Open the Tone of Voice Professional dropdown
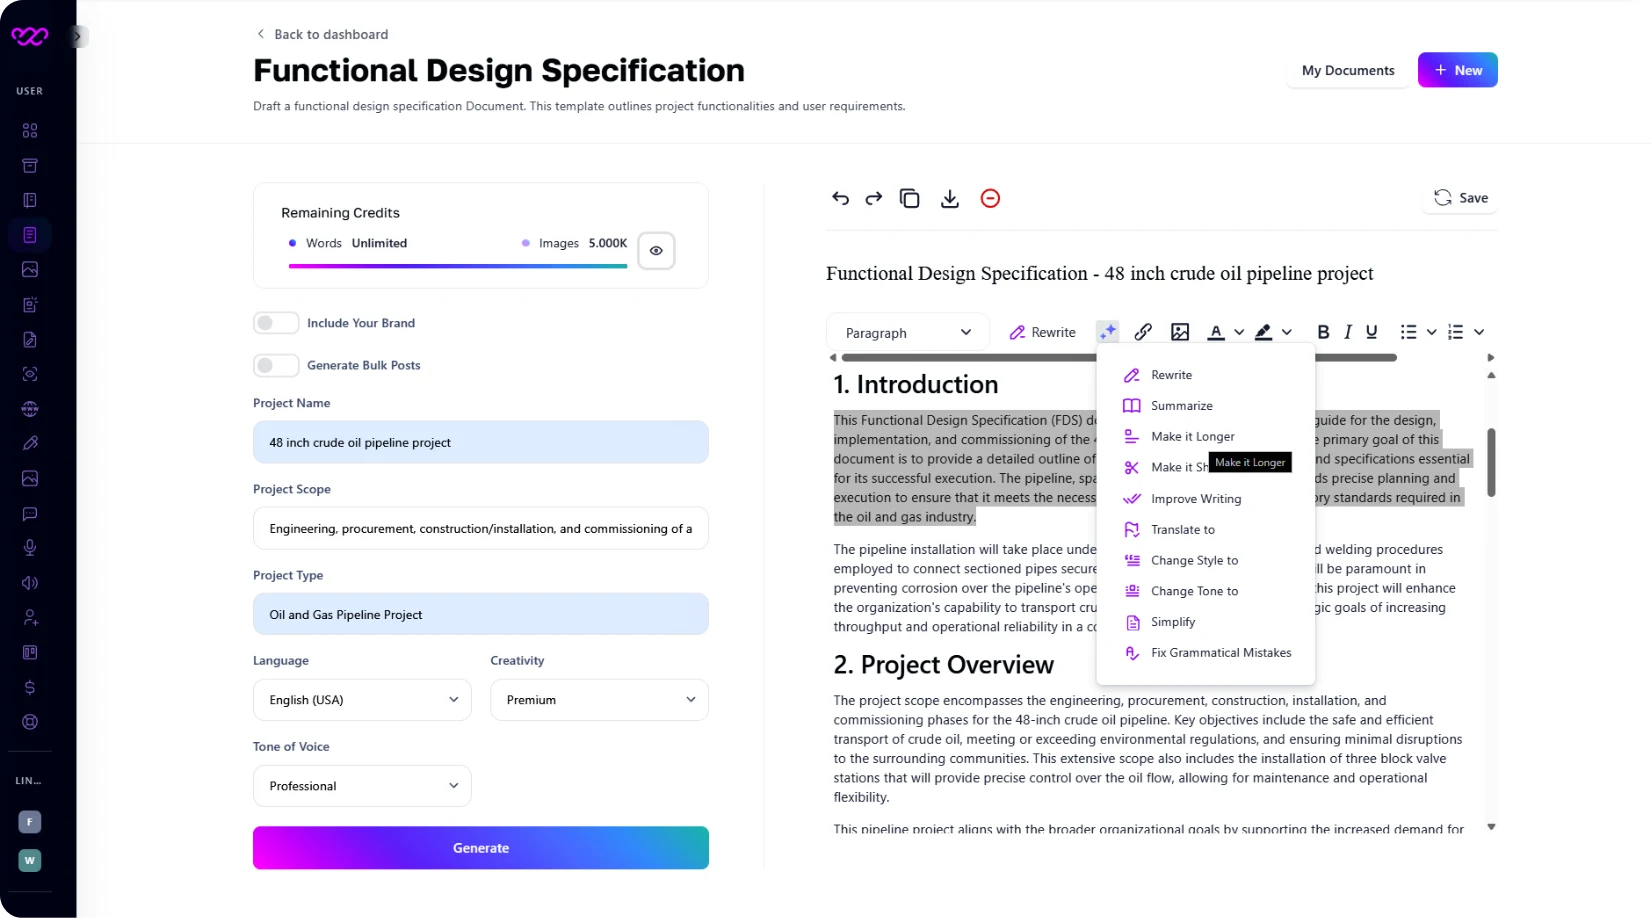The width and height of the screenshot is (1651, 918). tap(362, 786)
